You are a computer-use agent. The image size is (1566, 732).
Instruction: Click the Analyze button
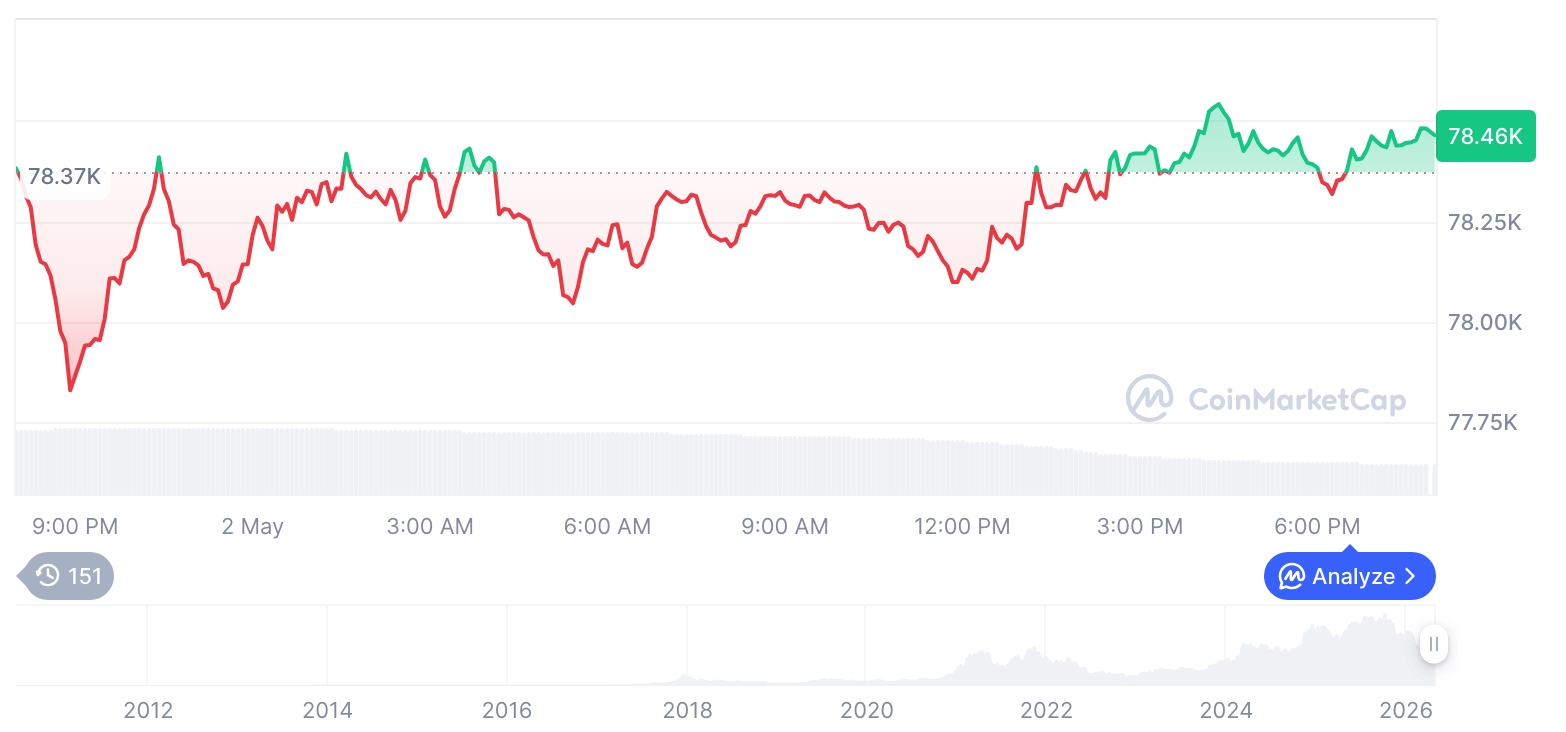(x=1349, y=576)
